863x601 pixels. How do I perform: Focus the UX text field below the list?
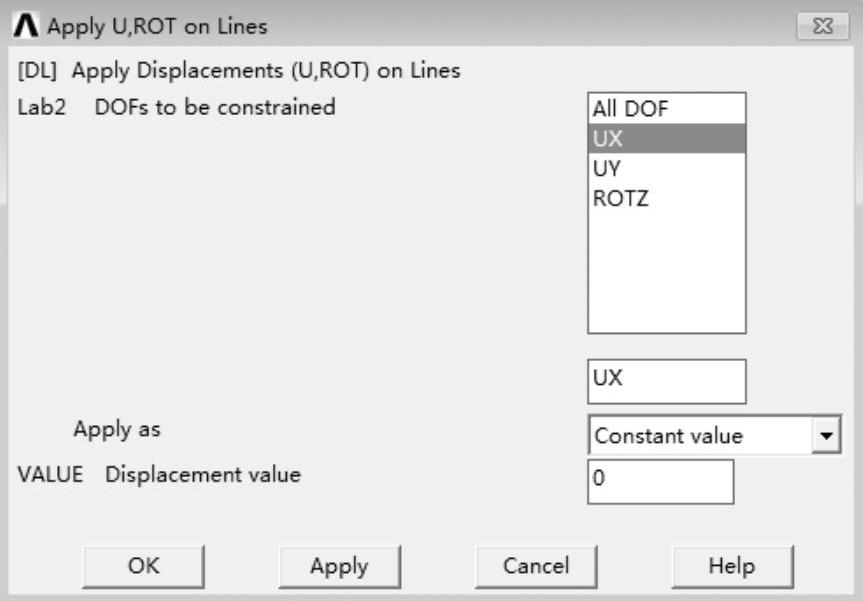tap(666, 381)
